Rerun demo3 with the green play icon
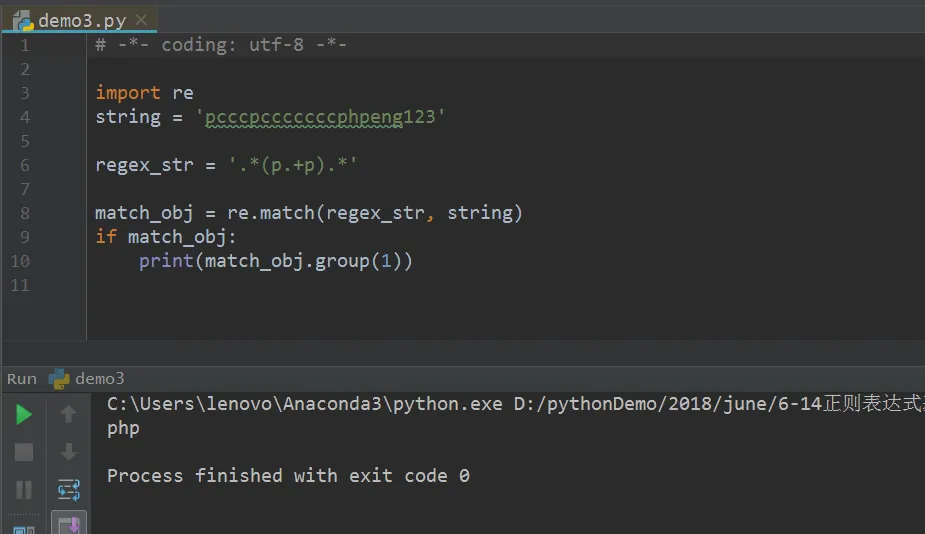The width and height of the screenshot is (925, 534). [x=24, y=415]
